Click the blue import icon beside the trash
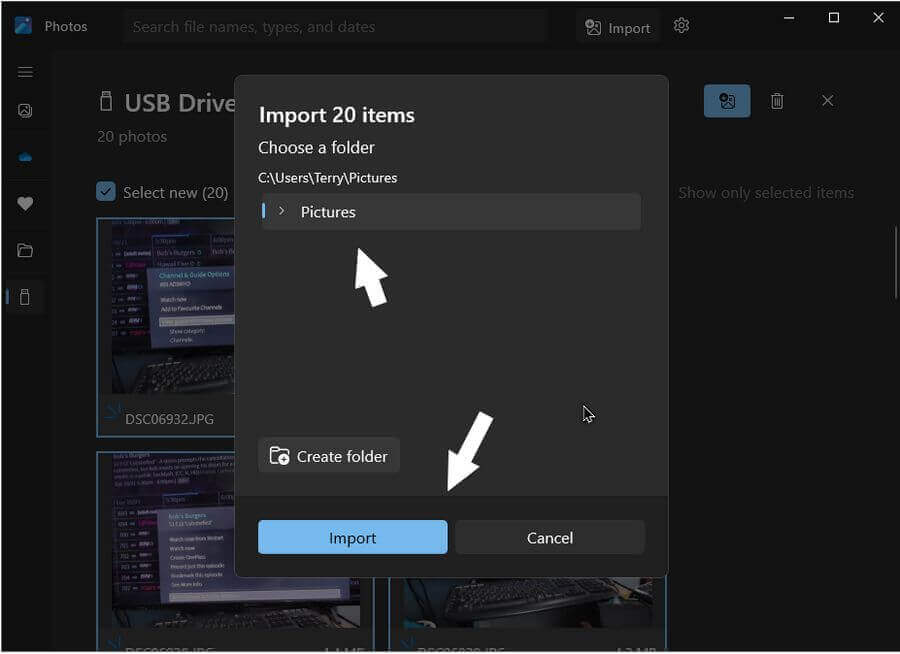This screenshot has height=654, width=900. coord(727,101)
